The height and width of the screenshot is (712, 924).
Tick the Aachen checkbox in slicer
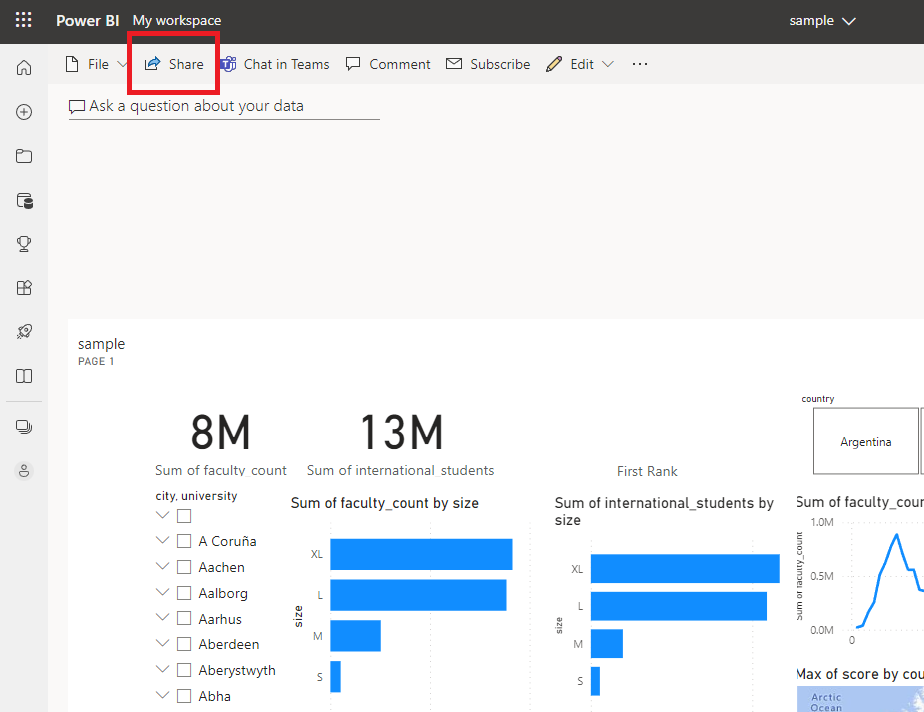click(184, 567)
